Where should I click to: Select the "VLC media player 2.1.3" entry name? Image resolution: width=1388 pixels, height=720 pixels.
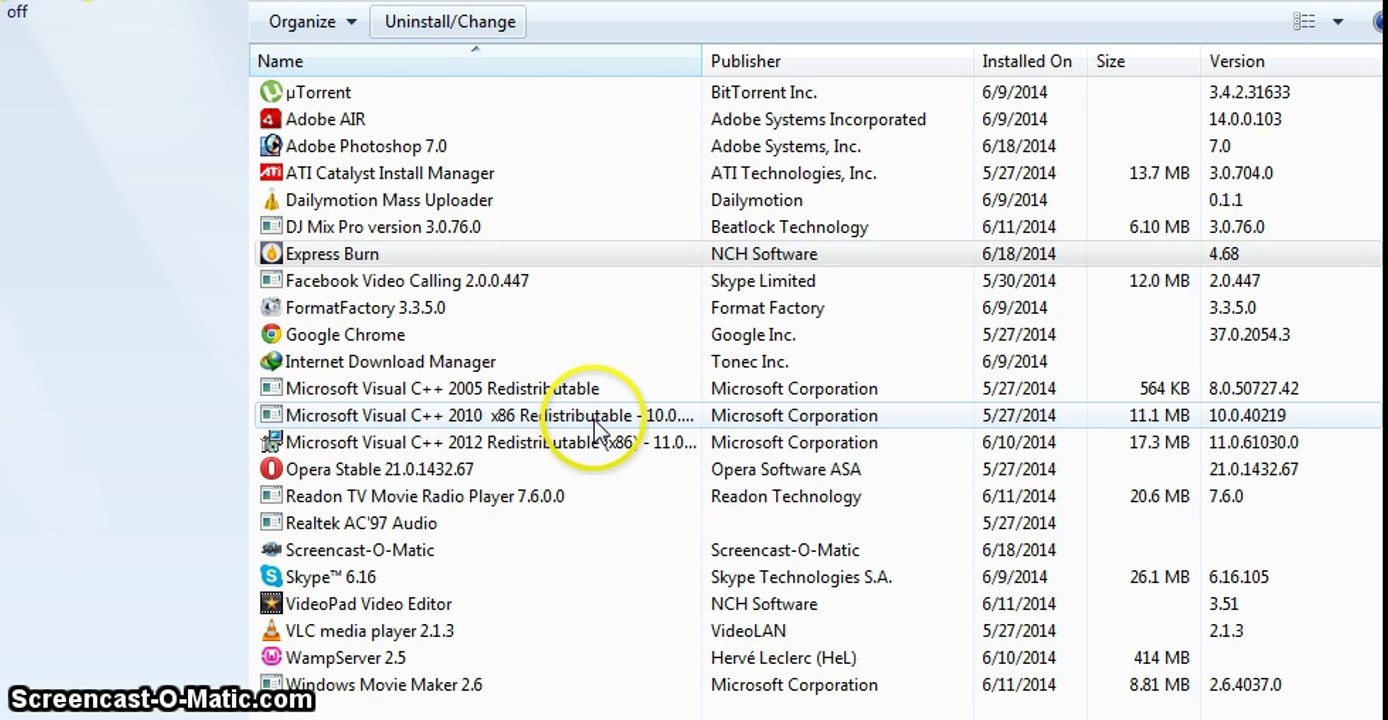tap(370, 631)
